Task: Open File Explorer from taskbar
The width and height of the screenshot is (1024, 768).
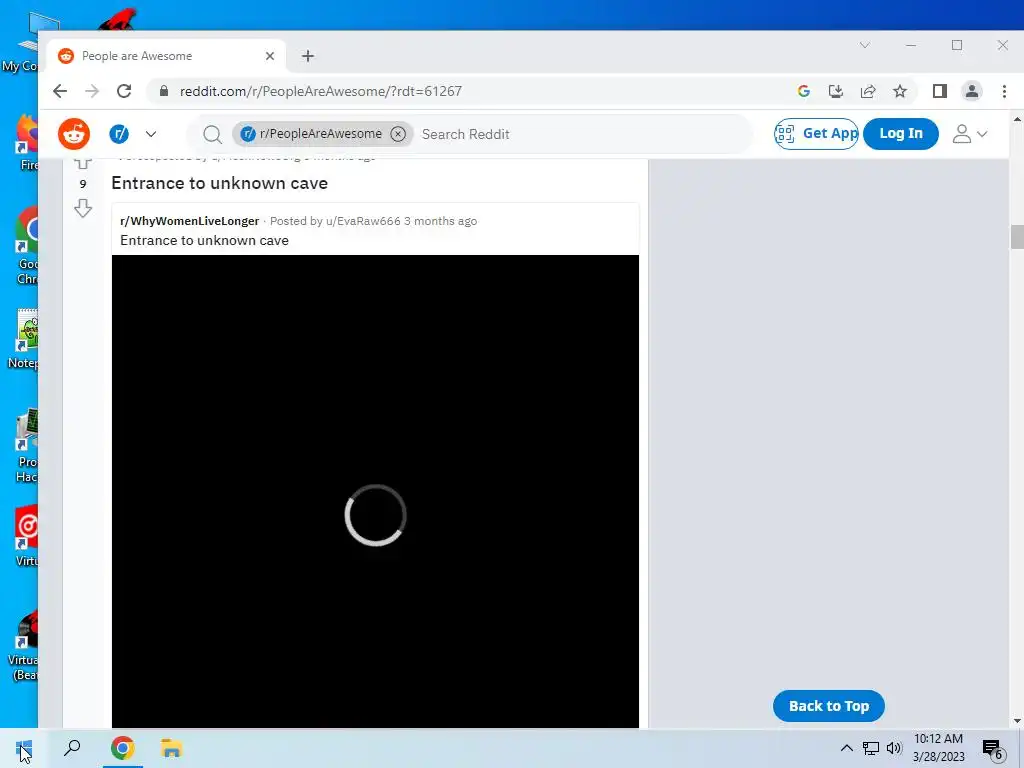Action: pyautogui.click(x=171, y=748)
